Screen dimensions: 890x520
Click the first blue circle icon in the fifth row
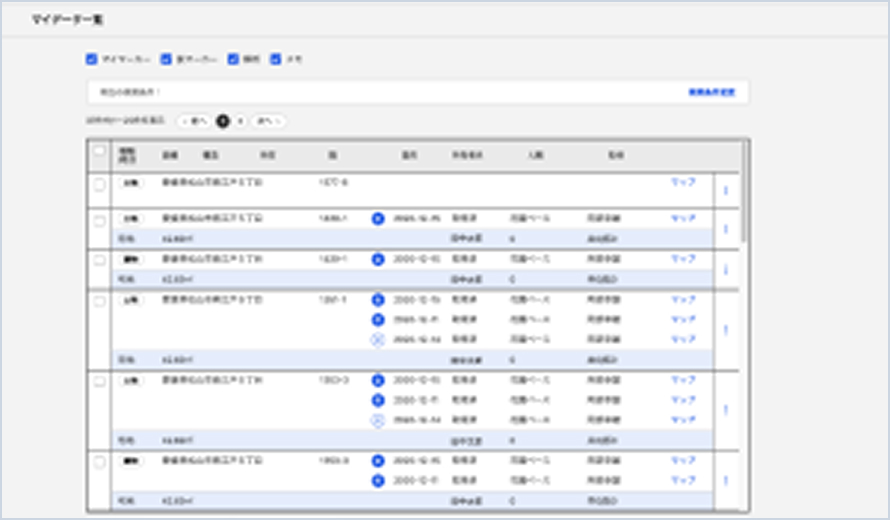tap(378, 380)
